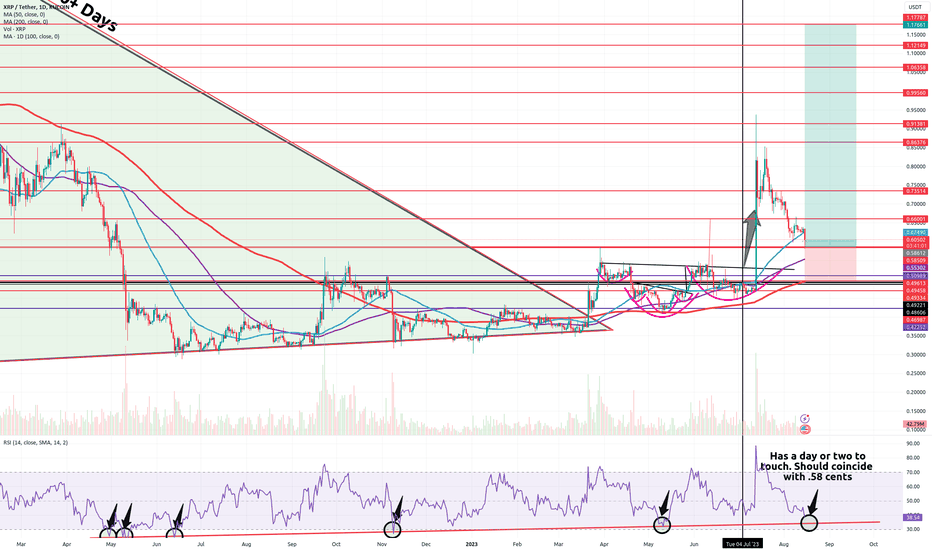The height and width of the screenshot is (550, 932).
Task: Select the 1.06358 price level label
Action: [x=915, y=68]
